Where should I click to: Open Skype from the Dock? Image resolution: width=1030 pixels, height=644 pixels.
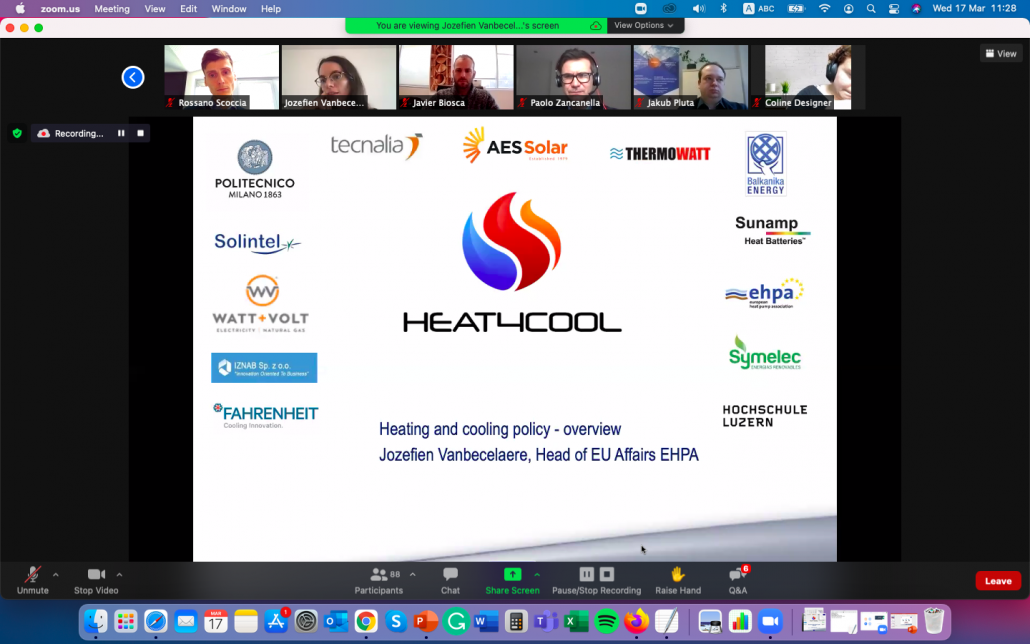pyautogui.click(x=396, y=621)
